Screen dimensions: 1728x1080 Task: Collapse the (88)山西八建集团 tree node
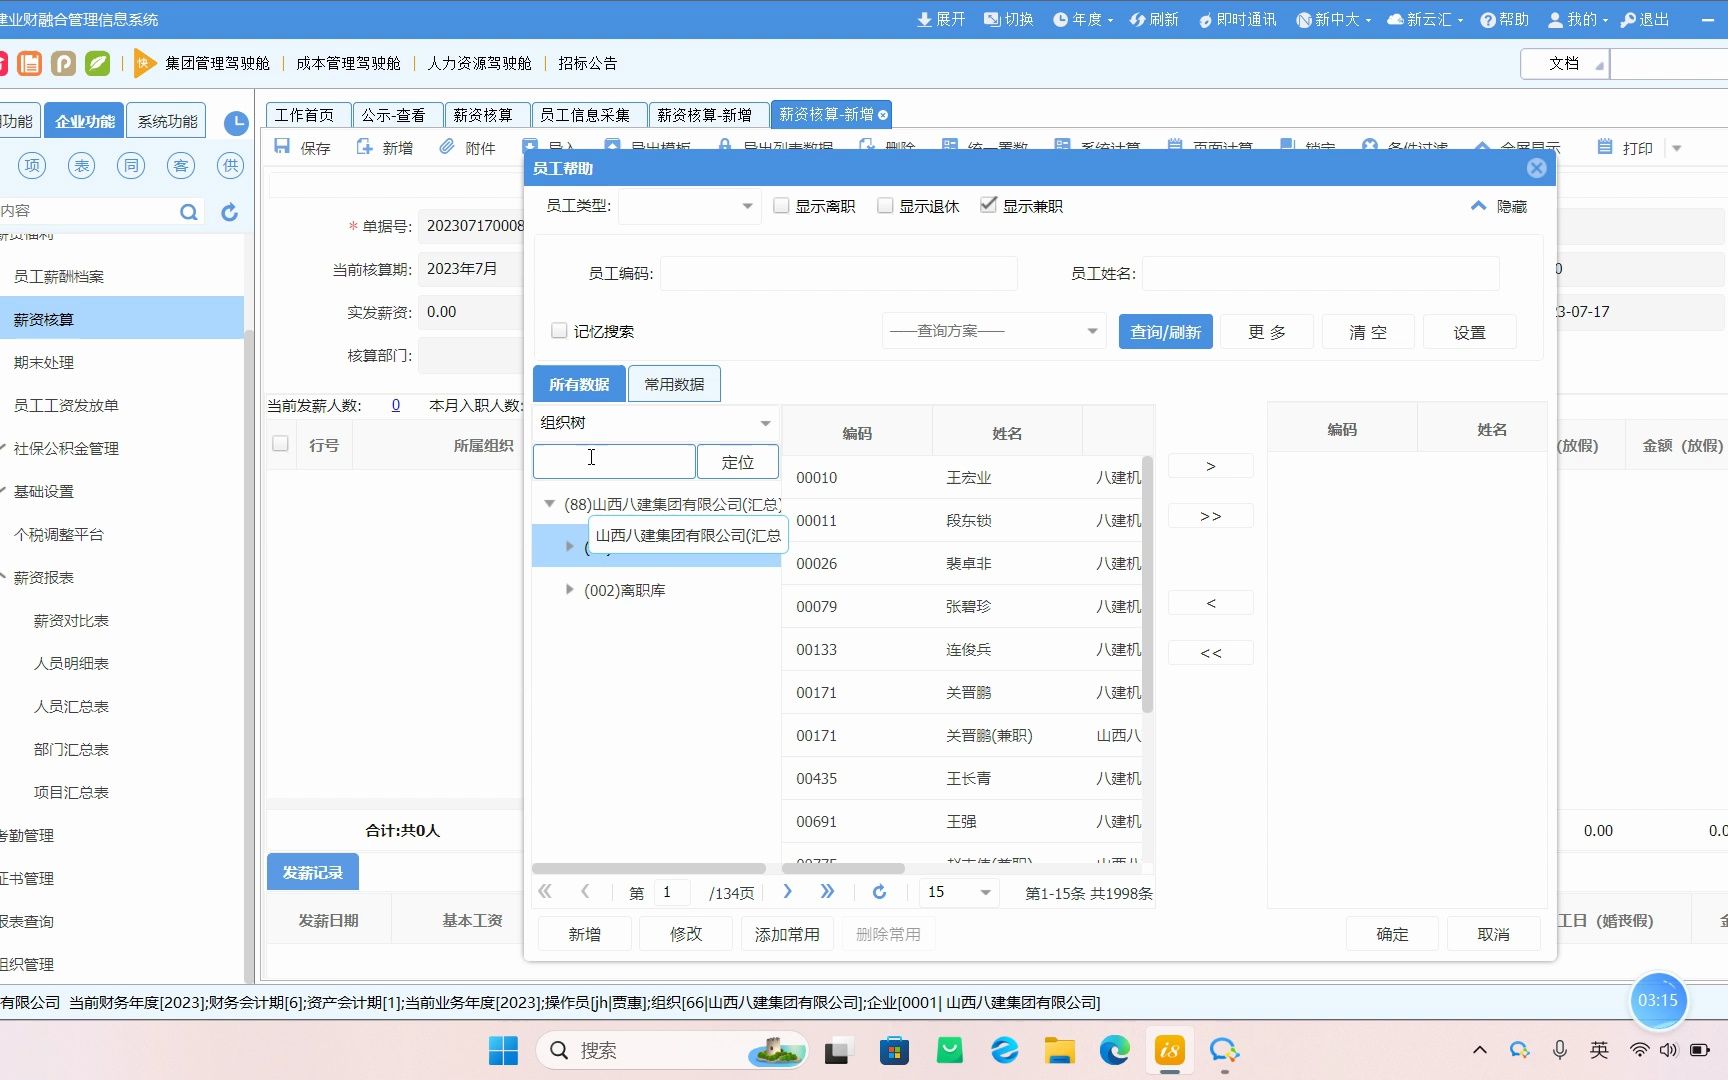(549, 504)
